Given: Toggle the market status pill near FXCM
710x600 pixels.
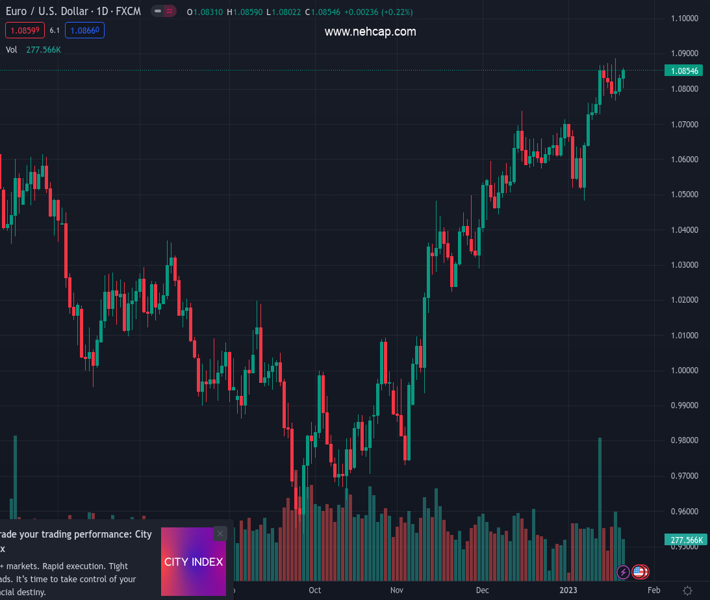Looking at the screenshot, I should pos(164,12).
